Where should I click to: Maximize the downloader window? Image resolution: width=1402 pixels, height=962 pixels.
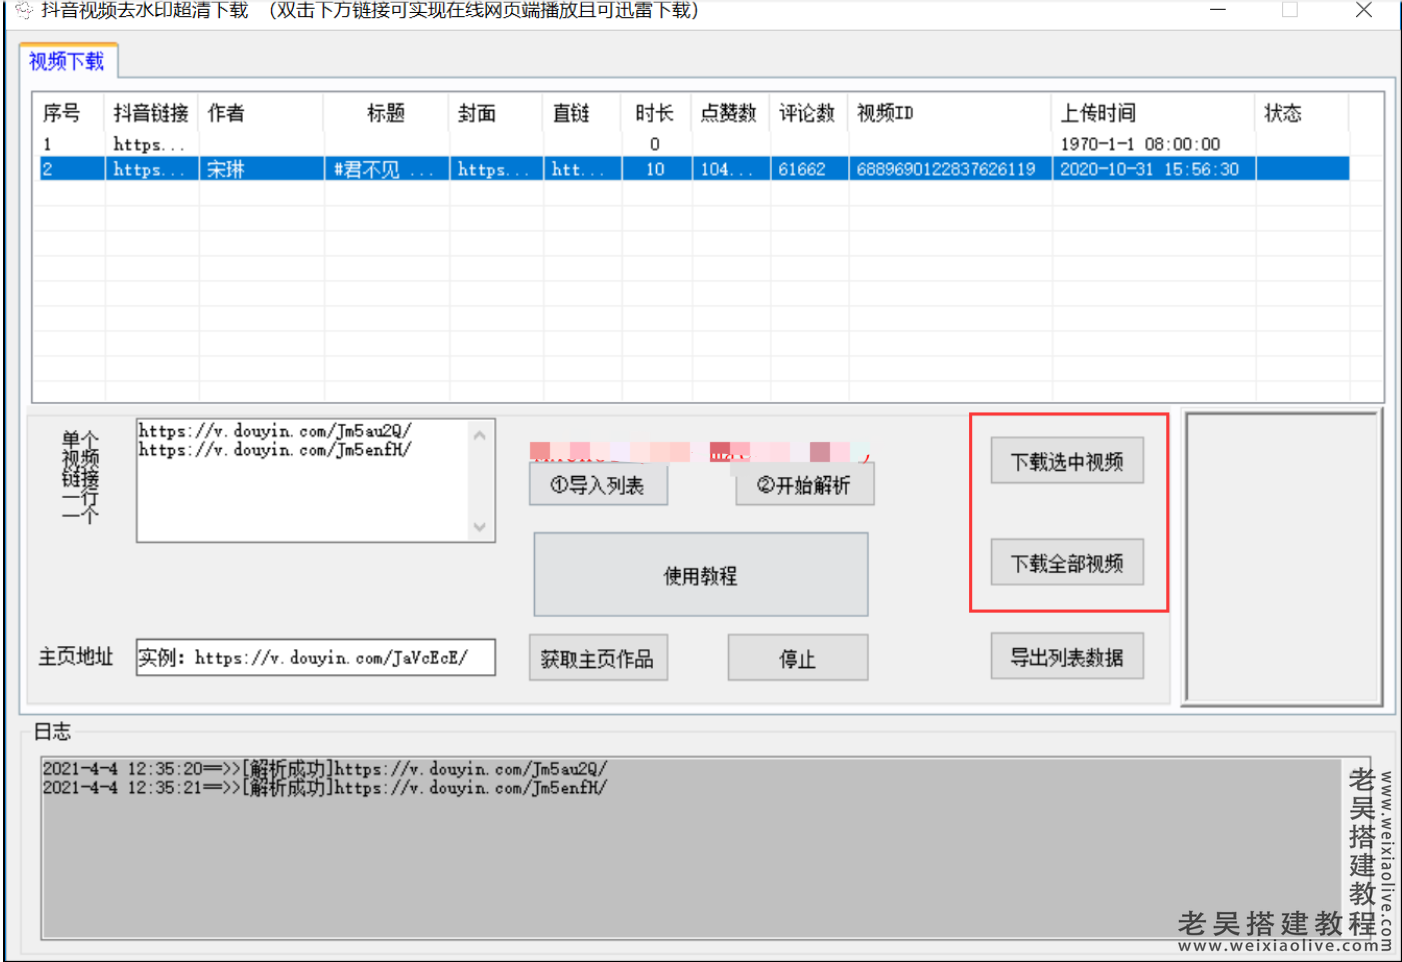pyautogui.click(x=1290, y=10)
